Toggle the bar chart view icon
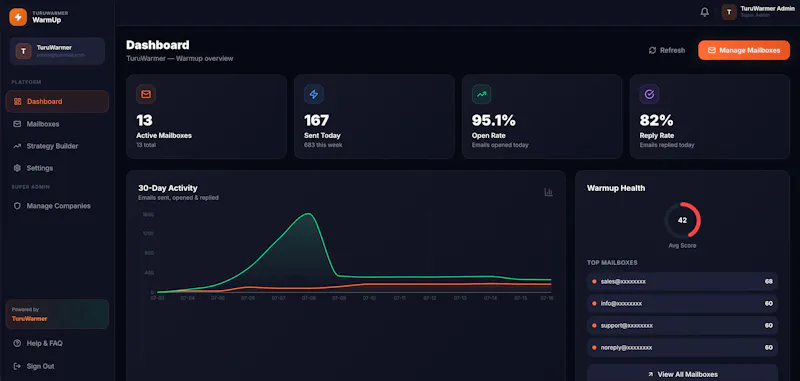800x381 pixels. click(x=548, y=192)
